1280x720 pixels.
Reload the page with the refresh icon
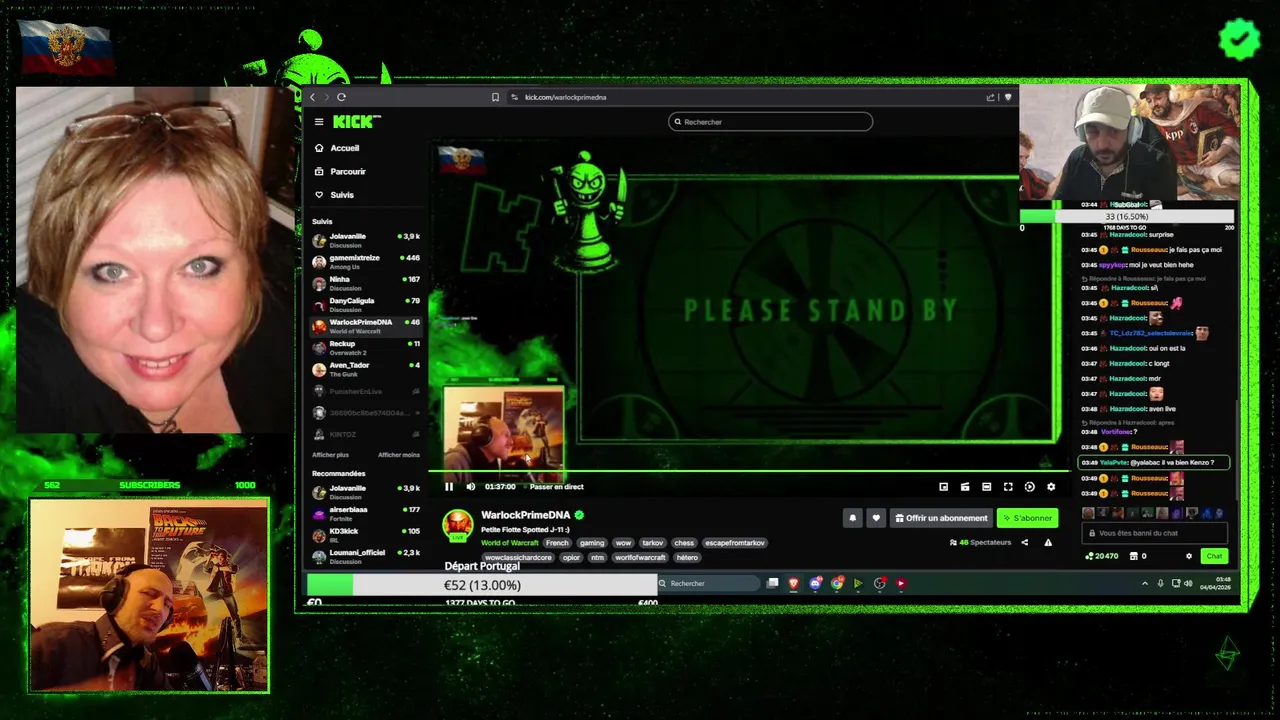click(341, 97)
